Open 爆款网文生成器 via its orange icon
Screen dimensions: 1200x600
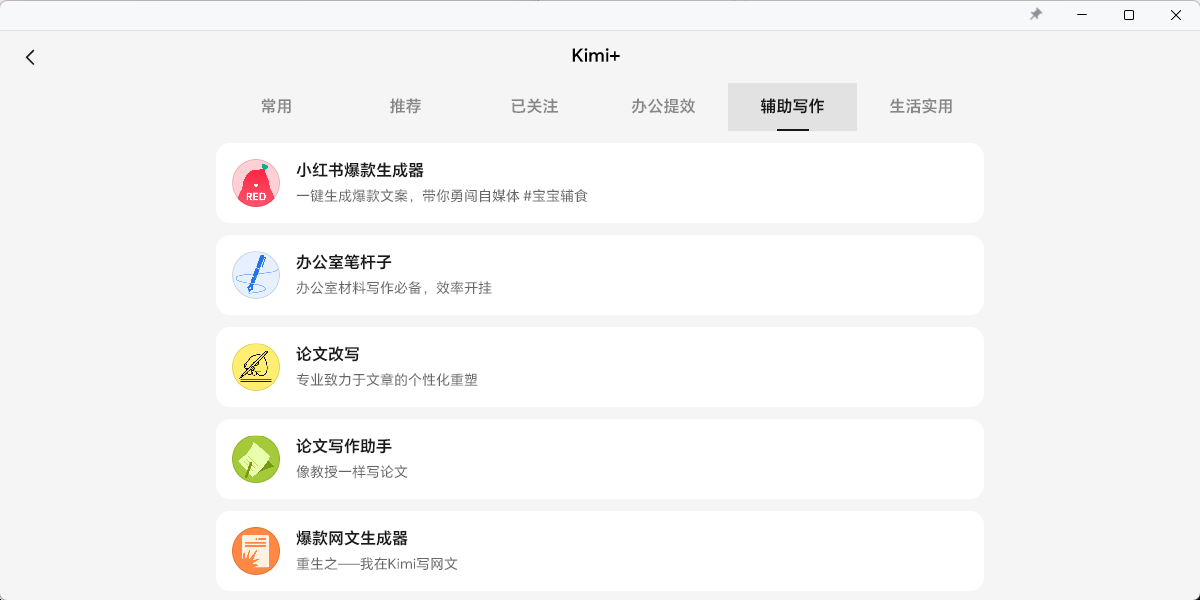click(256, 551)
